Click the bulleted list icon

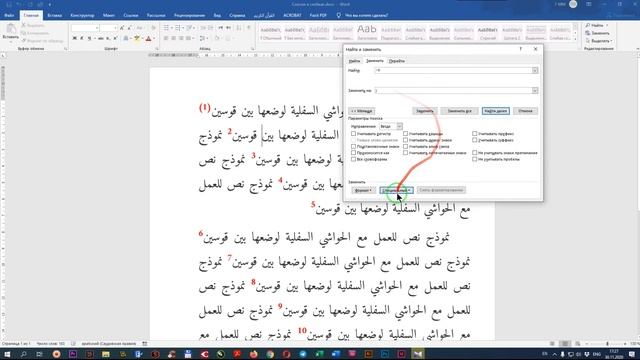click(167, 28)
